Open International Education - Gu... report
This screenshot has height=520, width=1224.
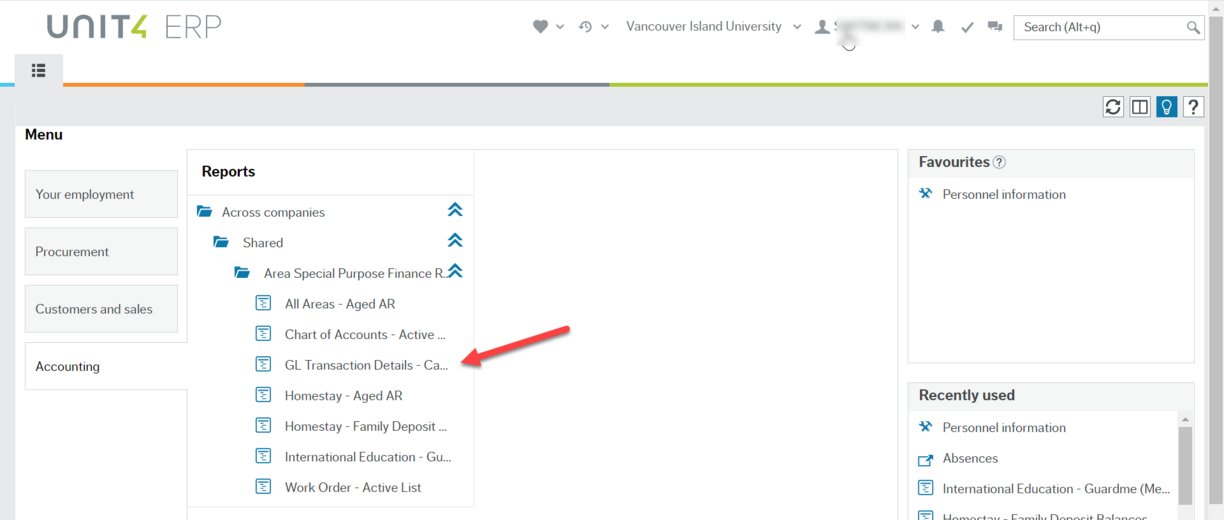368,457
